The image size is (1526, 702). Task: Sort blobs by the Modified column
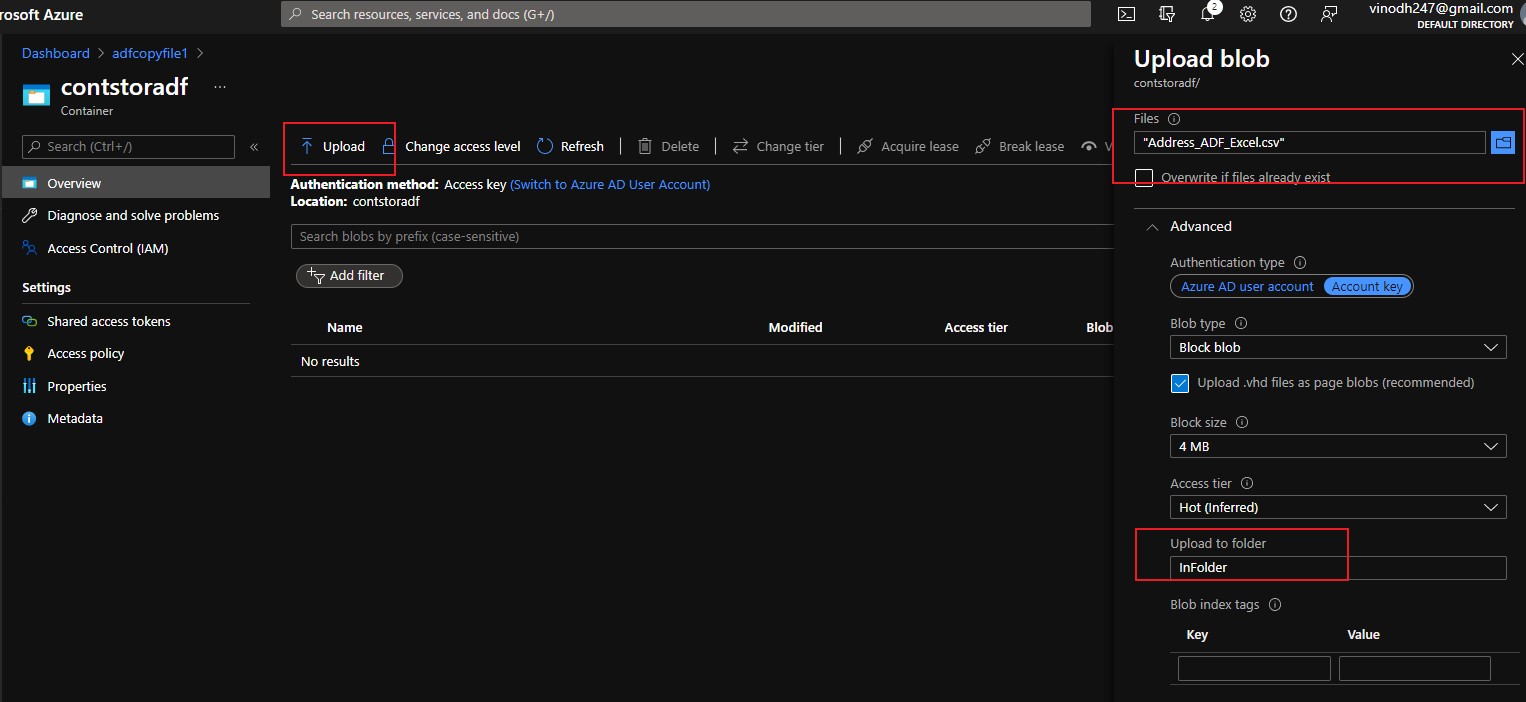point(795,328)
